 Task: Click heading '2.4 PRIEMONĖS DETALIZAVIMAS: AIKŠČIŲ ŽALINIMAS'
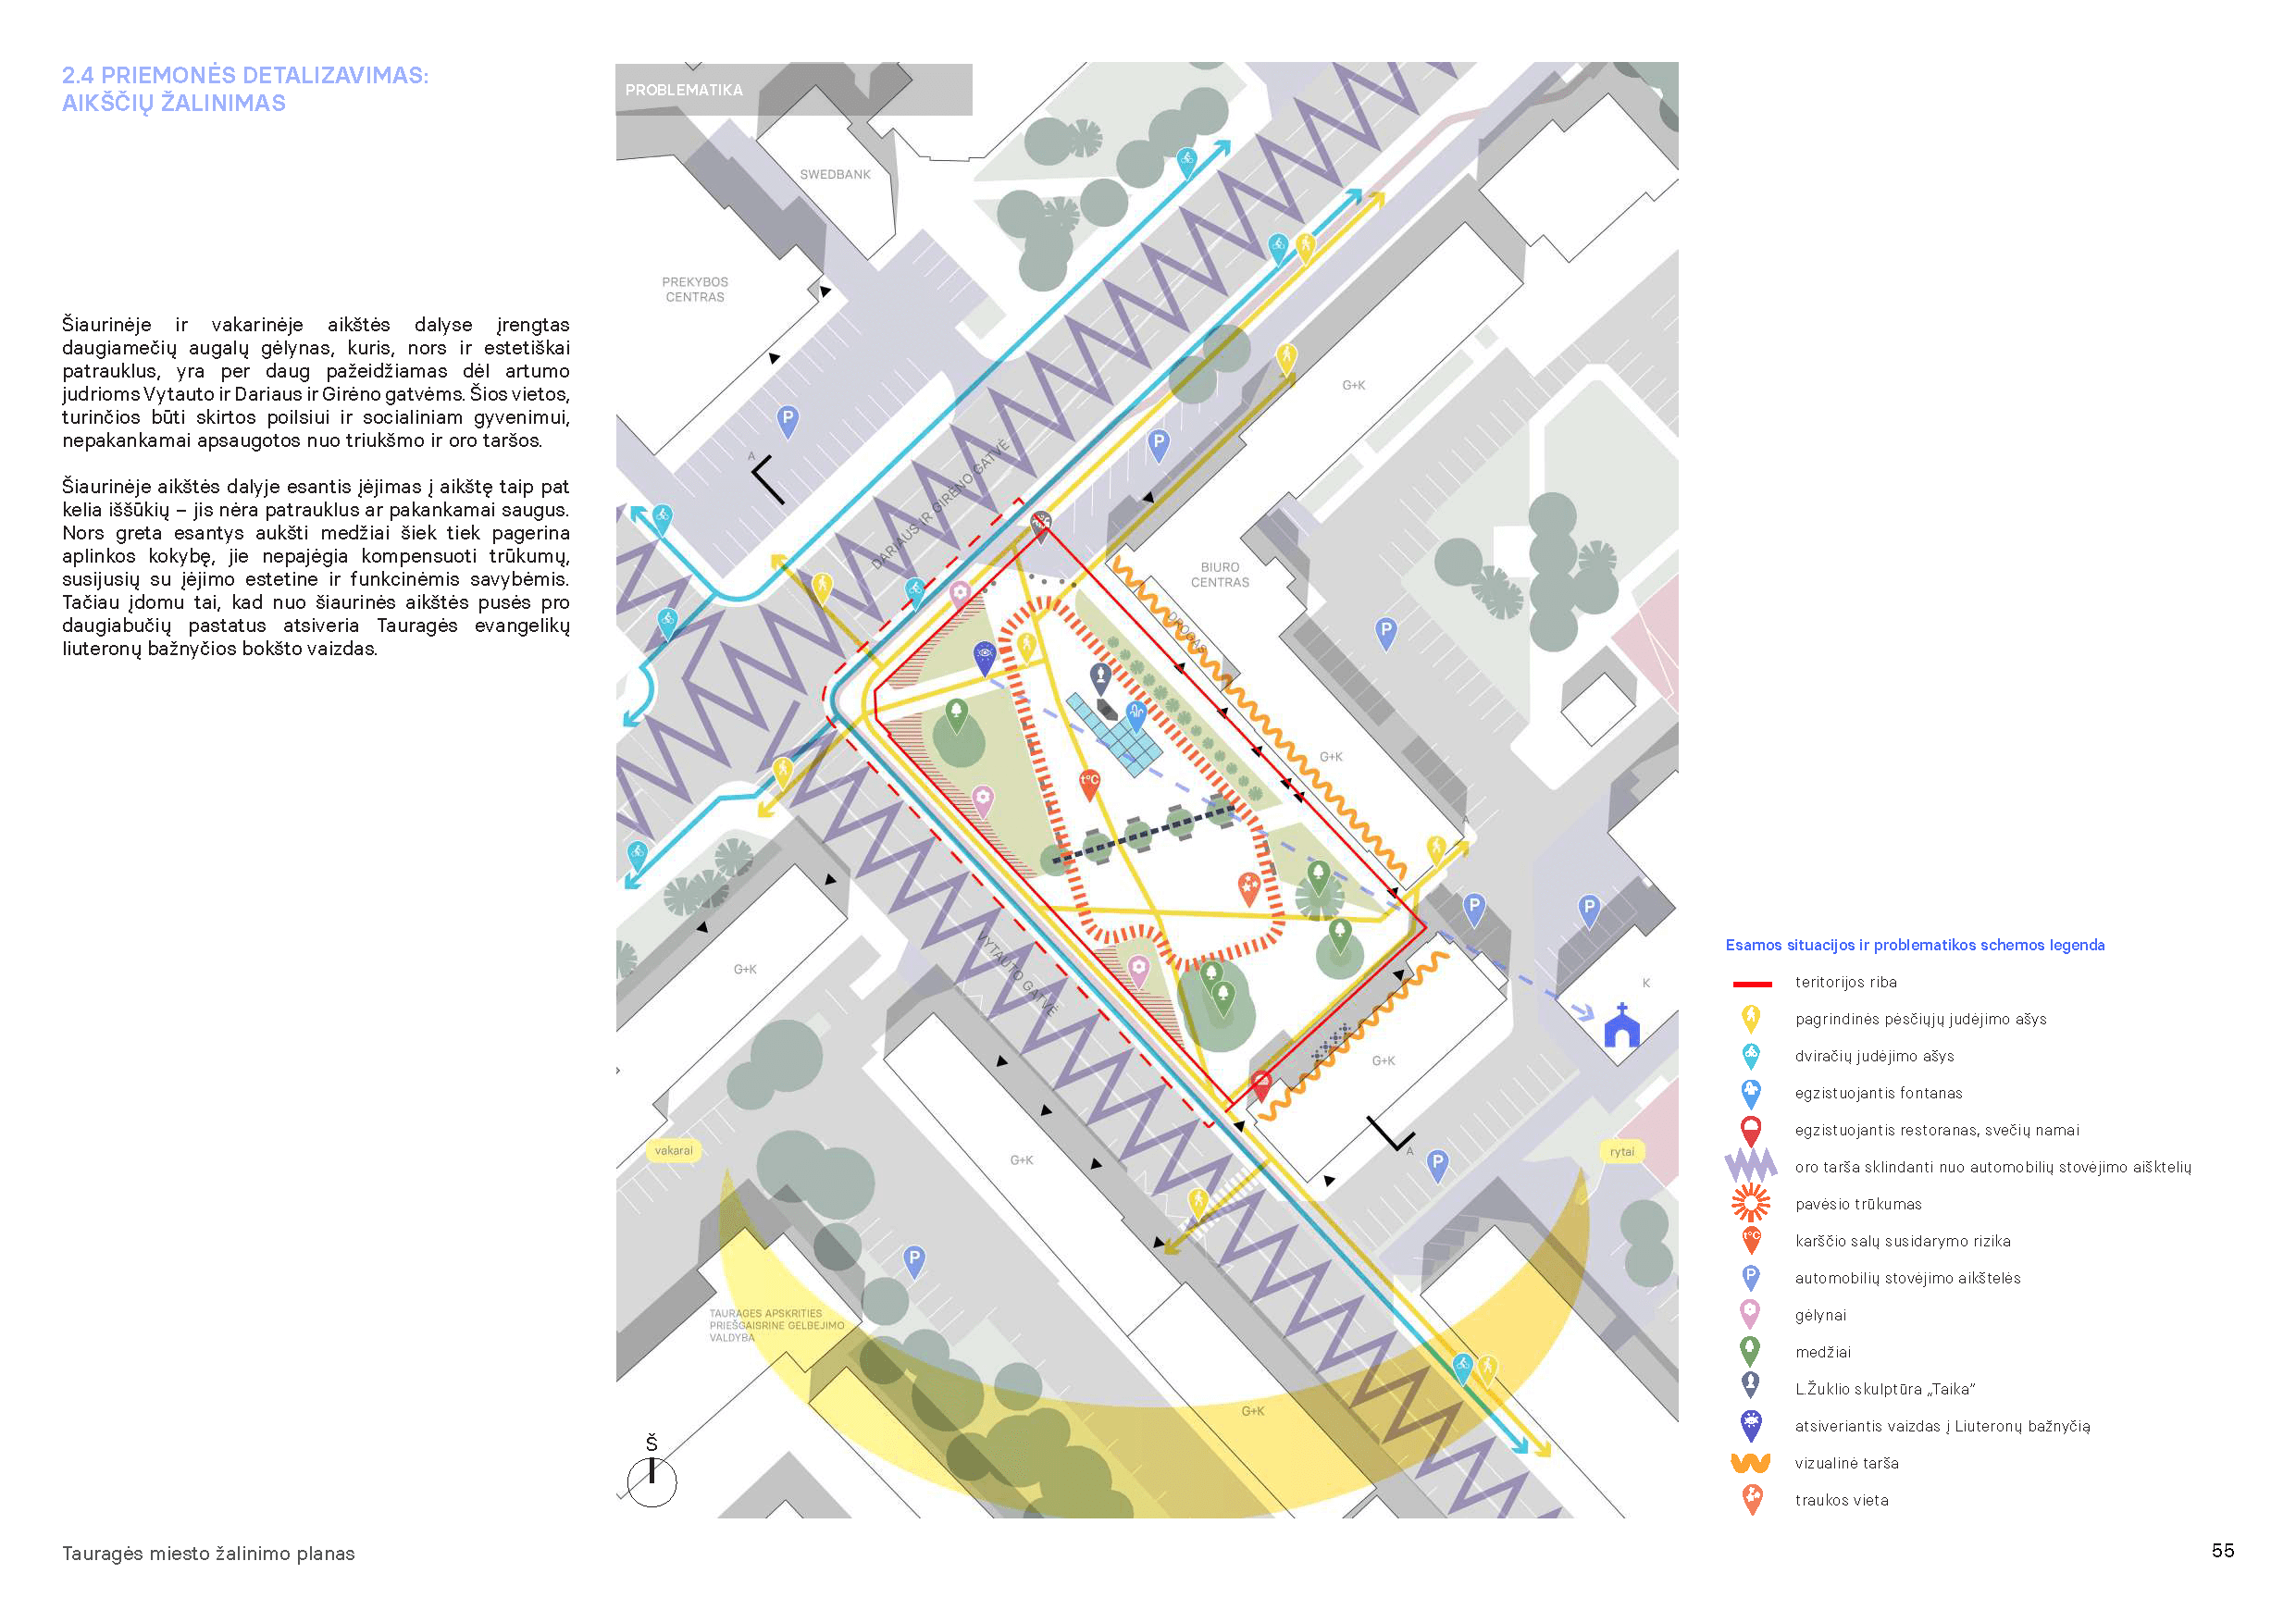245,89
